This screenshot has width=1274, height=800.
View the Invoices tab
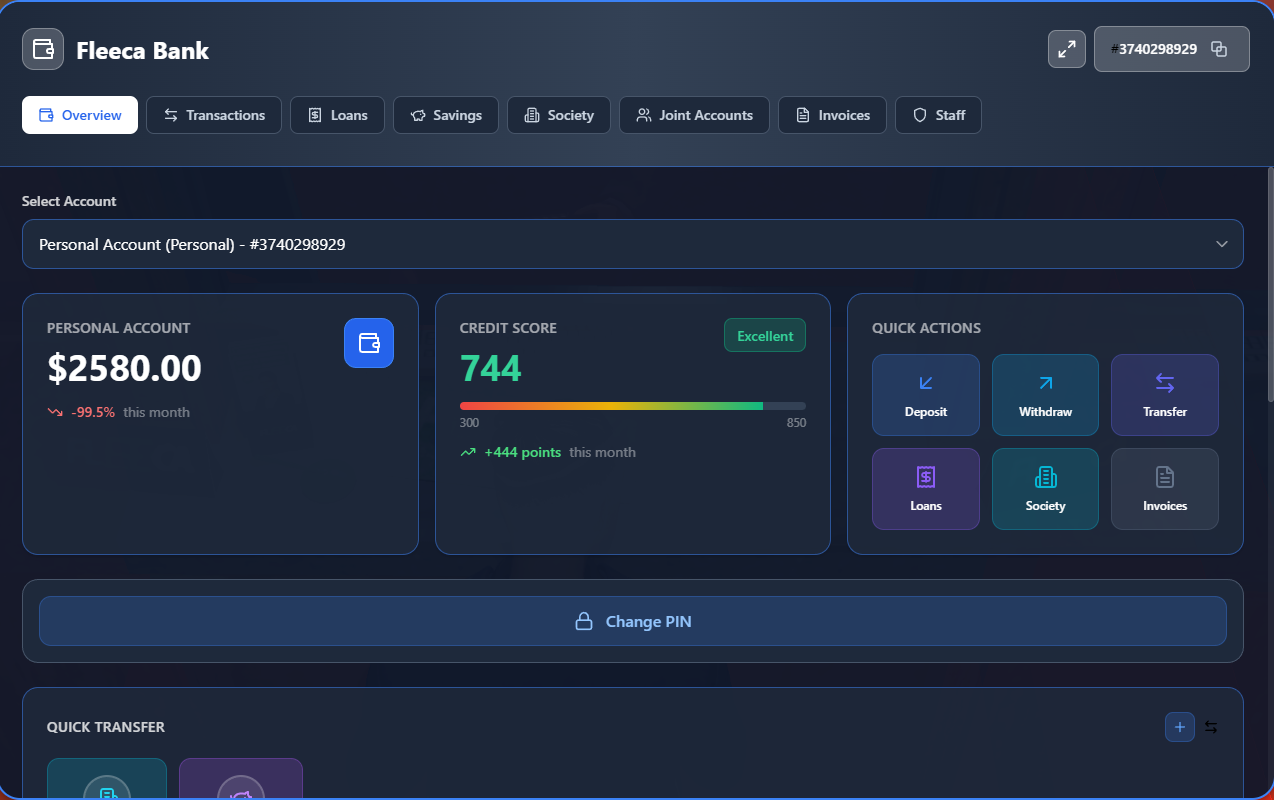(833, 115)
